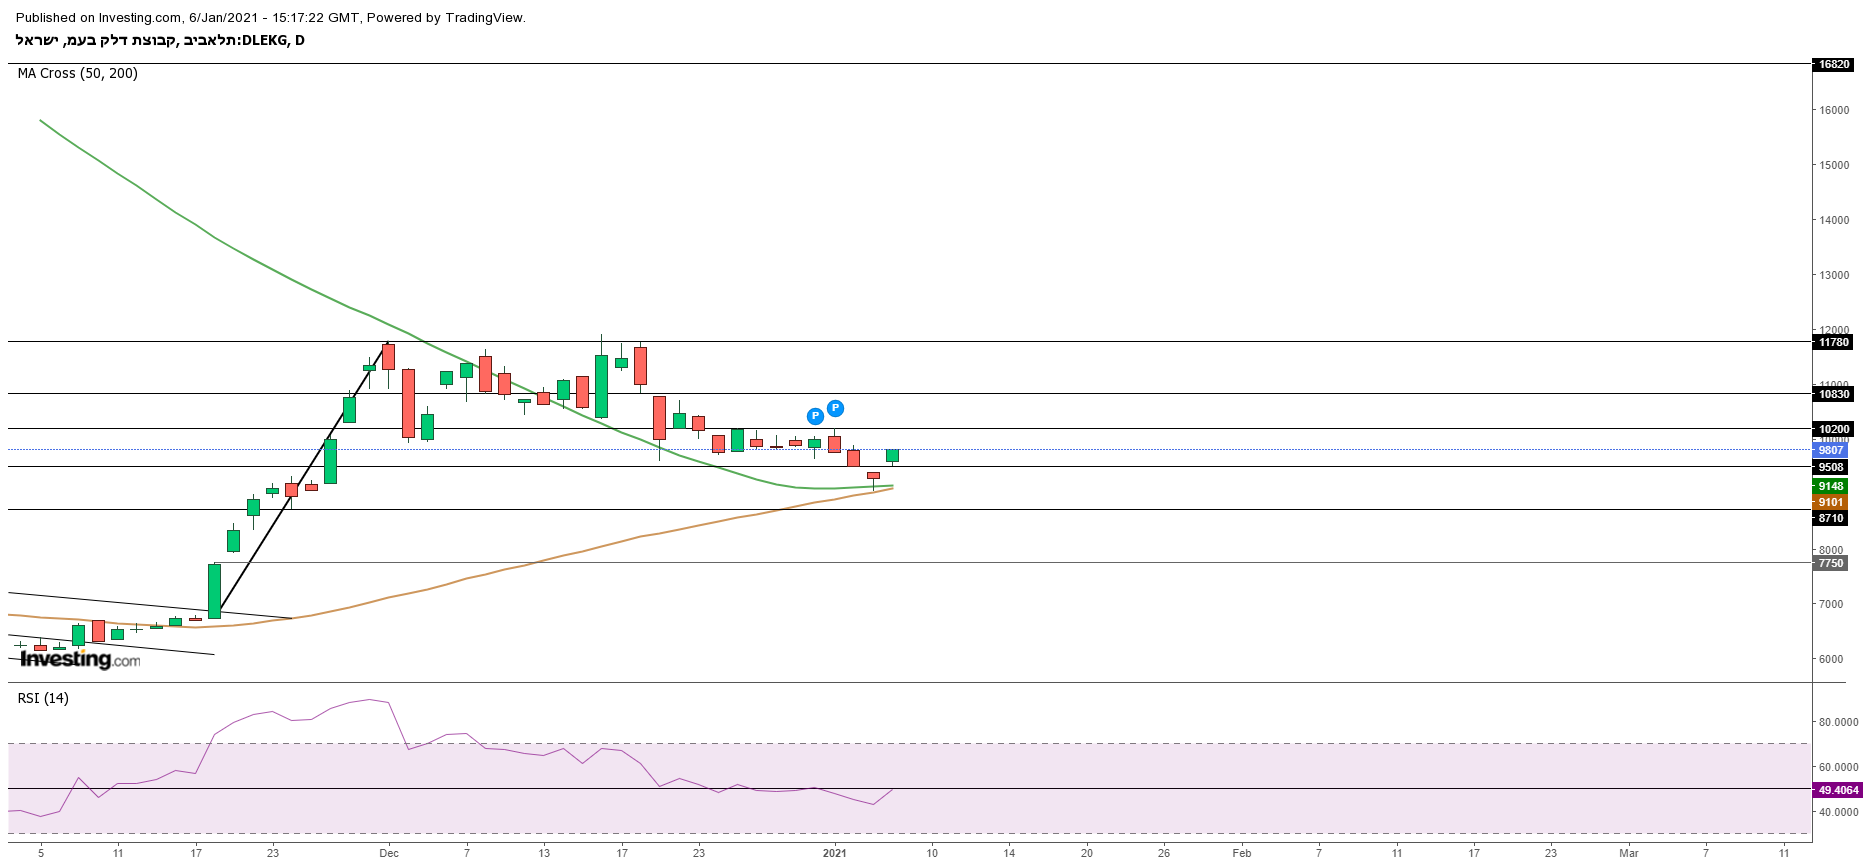Select the gray 7750 price level label

click(x=1830, y=563)
